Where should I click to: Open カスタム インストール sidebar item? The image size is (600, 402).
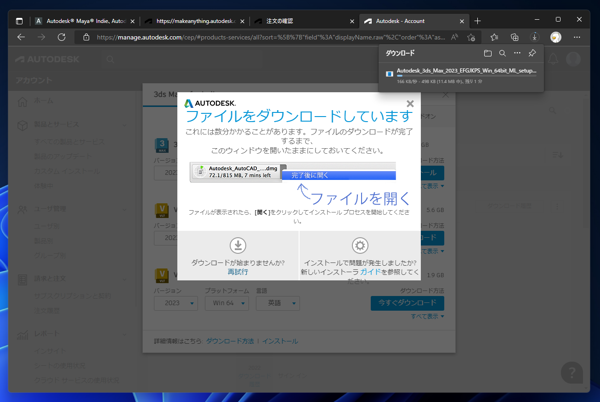pos(67,171)
